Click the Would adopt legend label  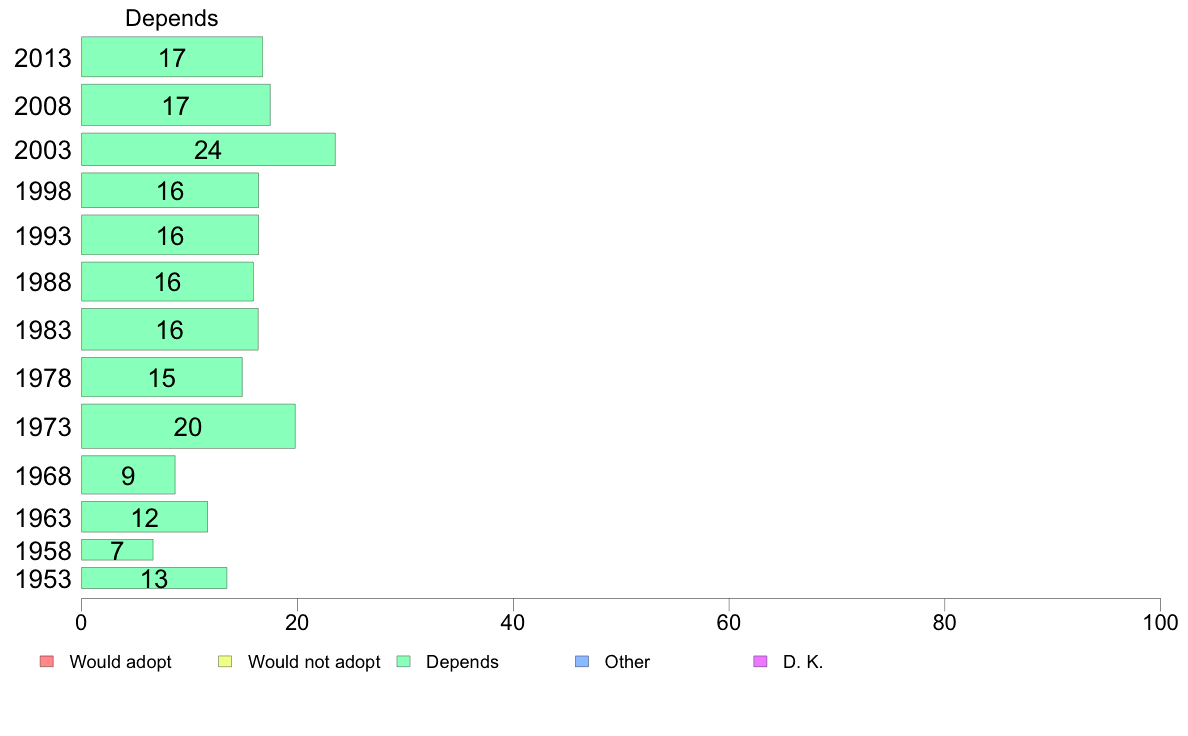(x=120, y=662)
